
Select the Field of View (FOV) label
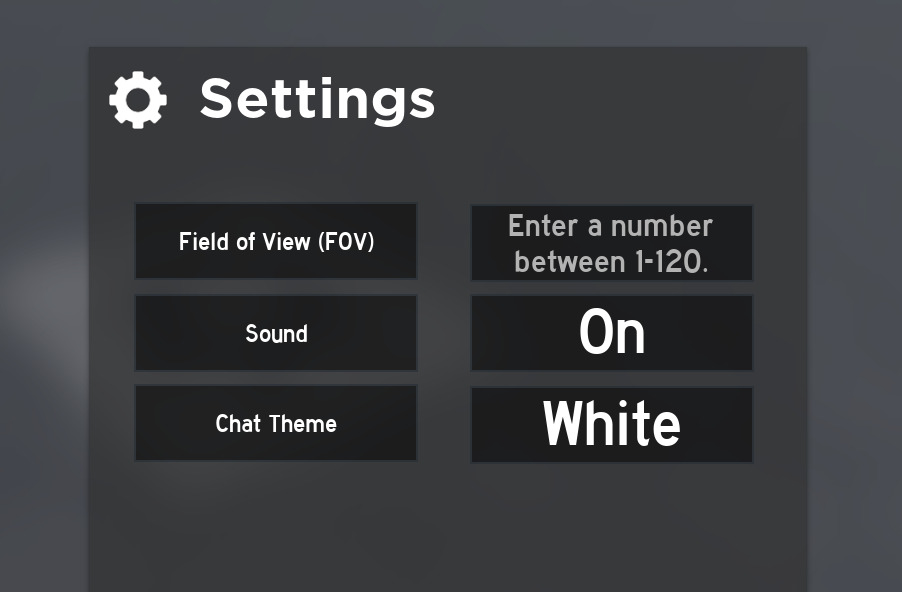[276, 241]
